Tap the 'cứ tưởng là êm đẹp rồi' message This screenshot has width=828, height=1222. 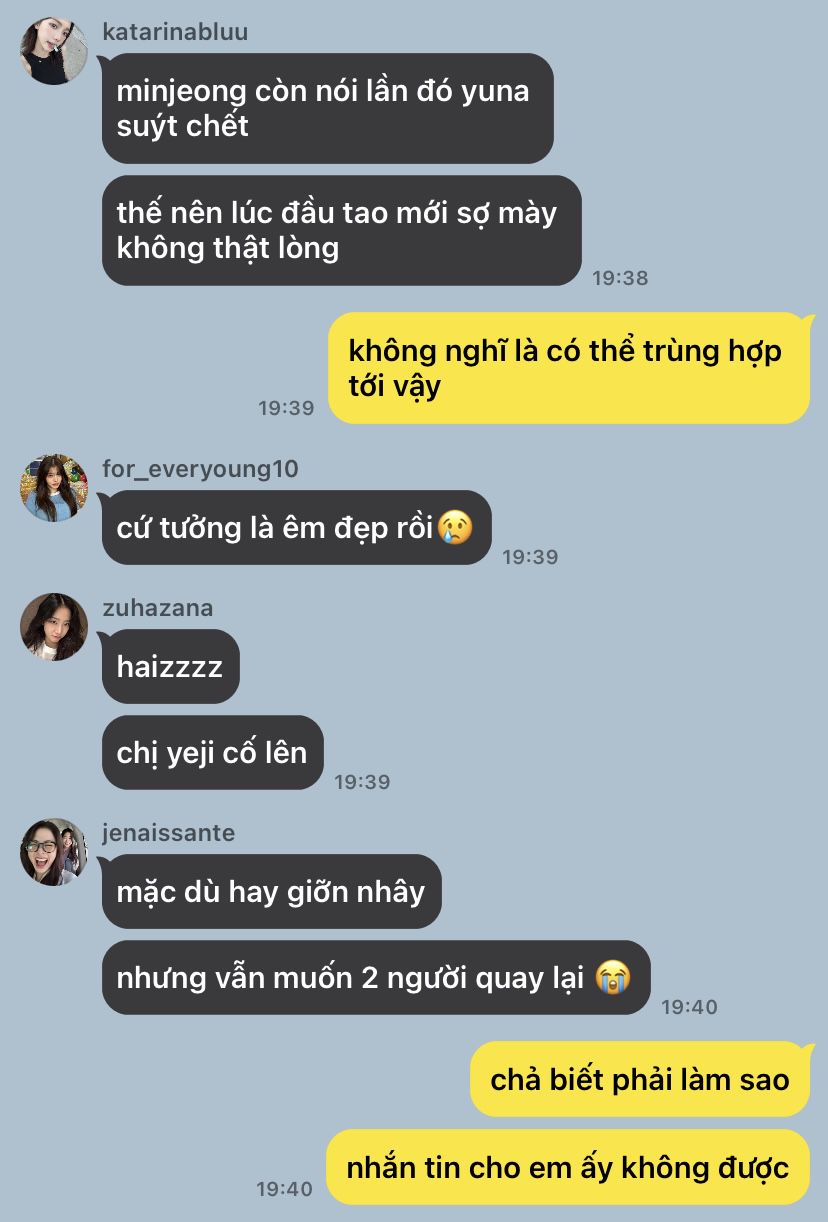coord(297,527)
